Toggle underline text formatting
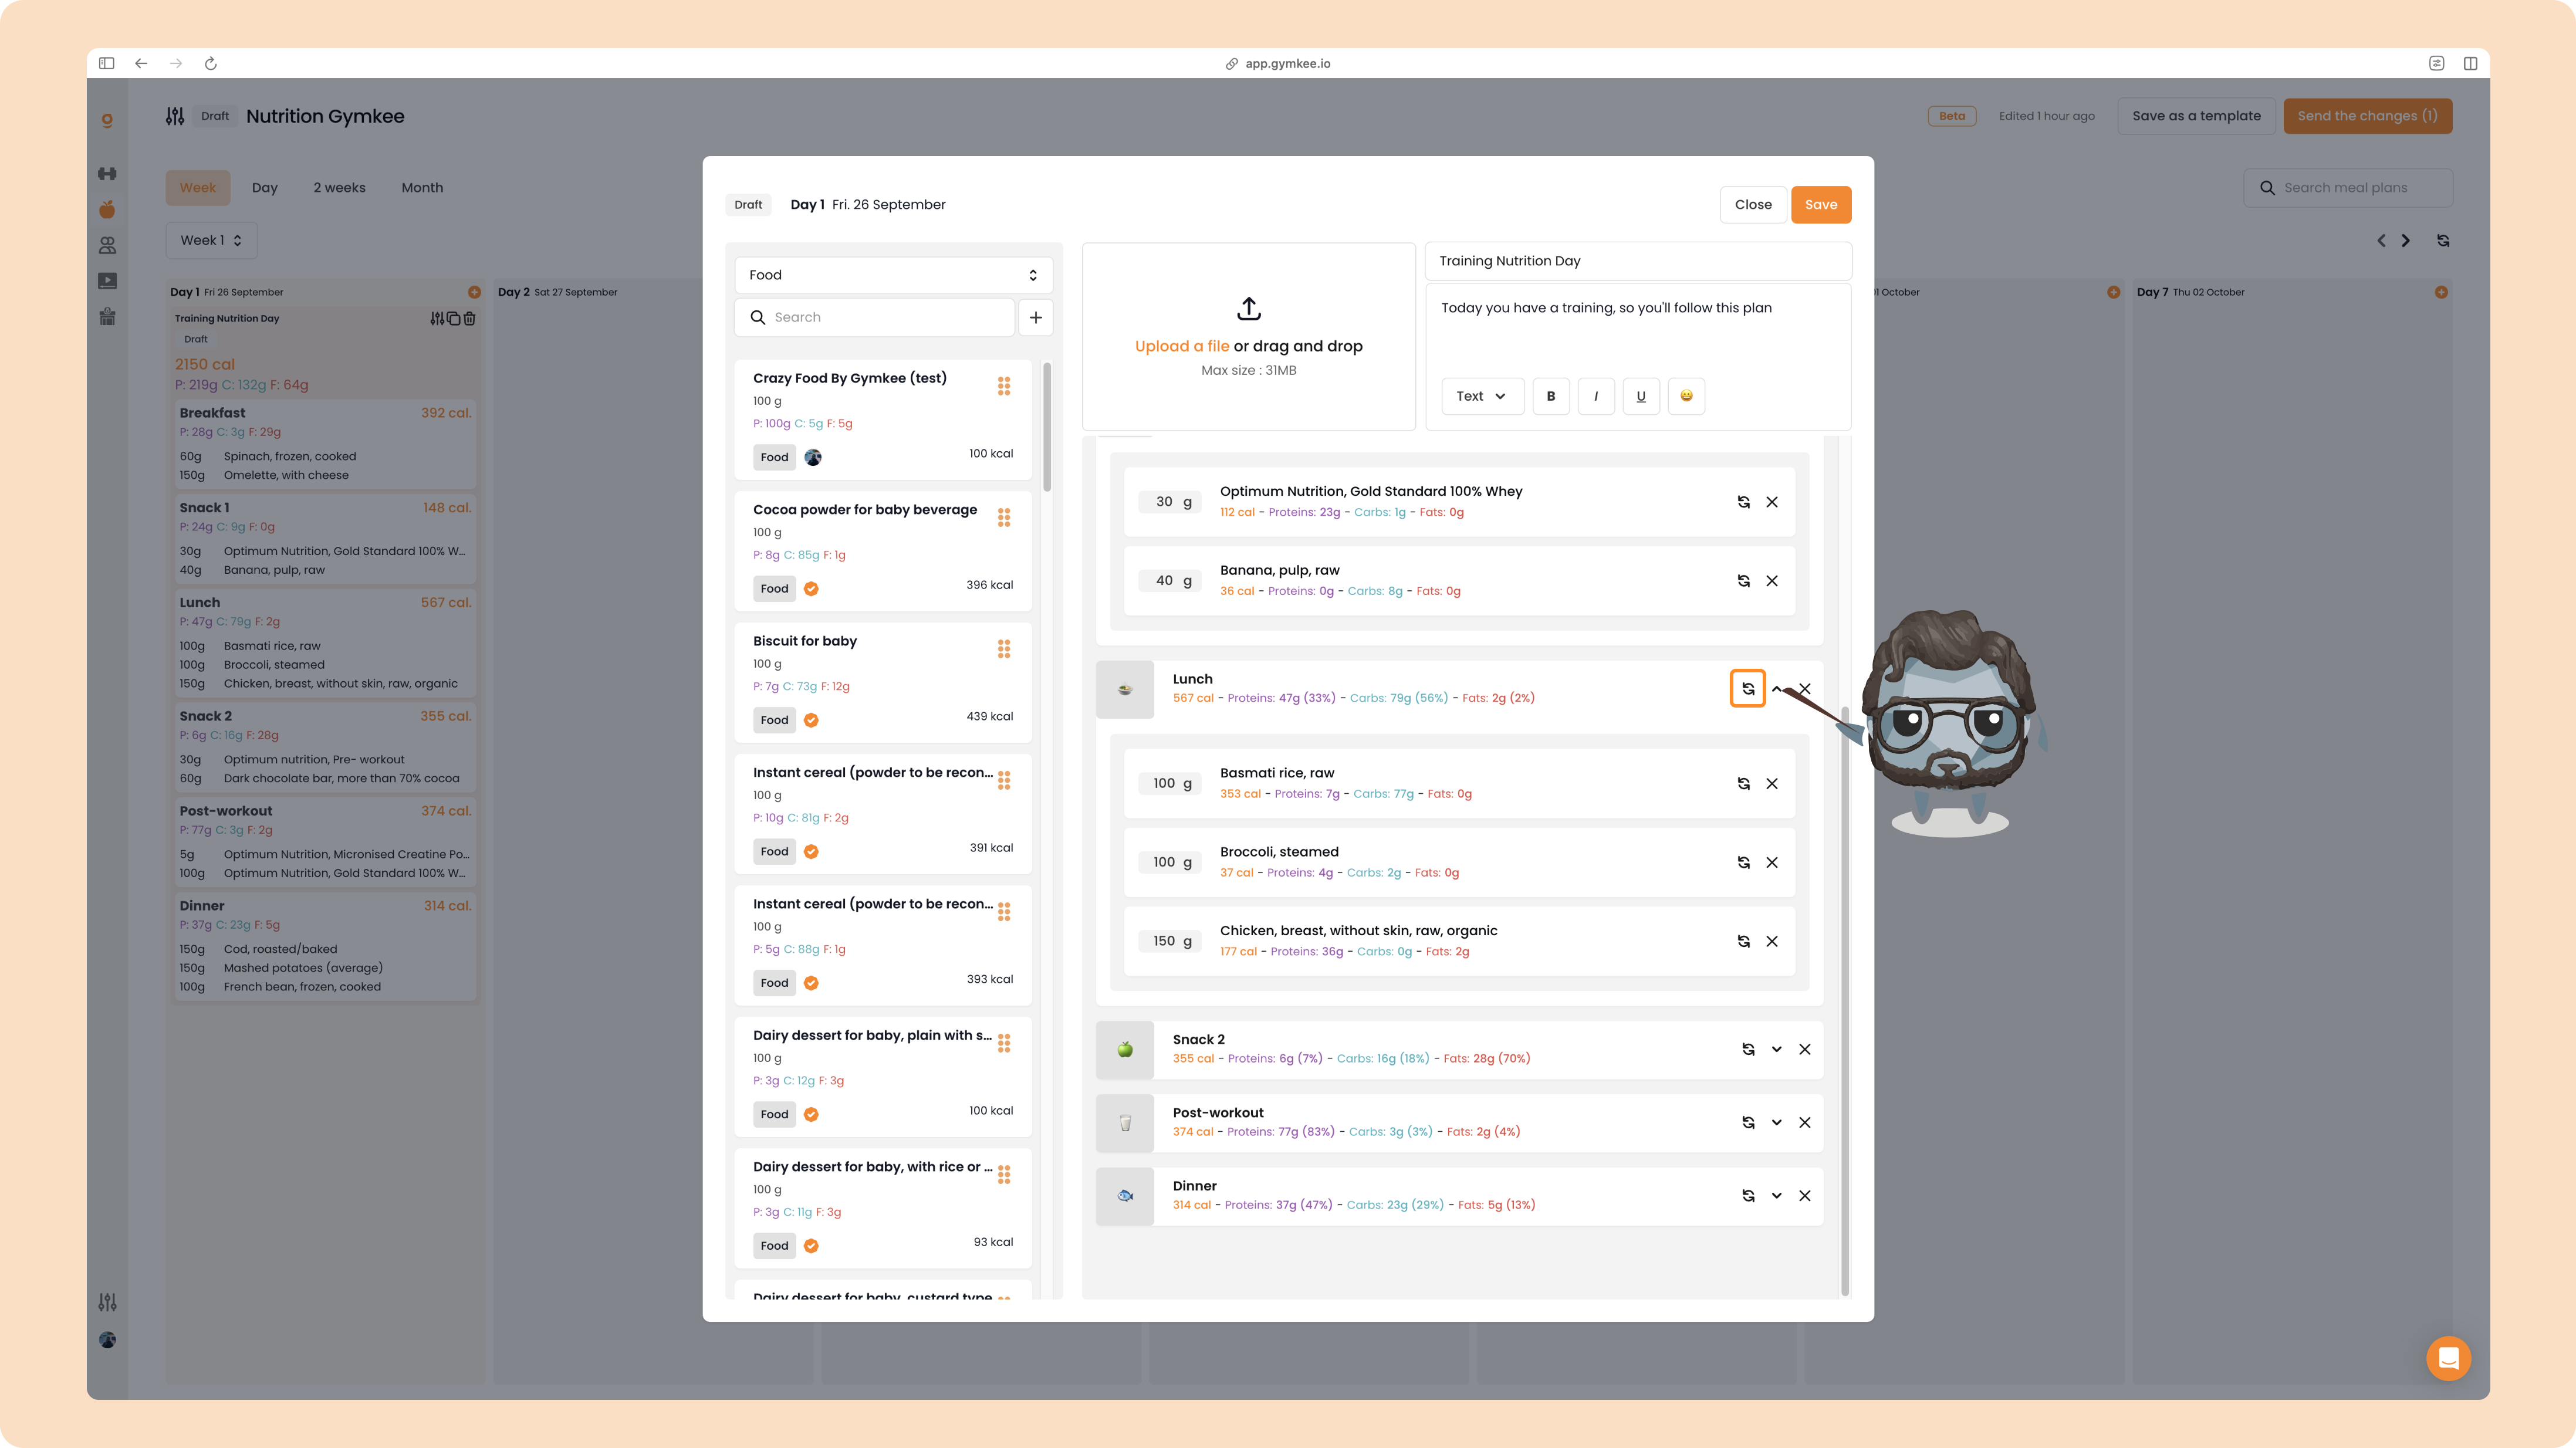 pos(1641,396)
